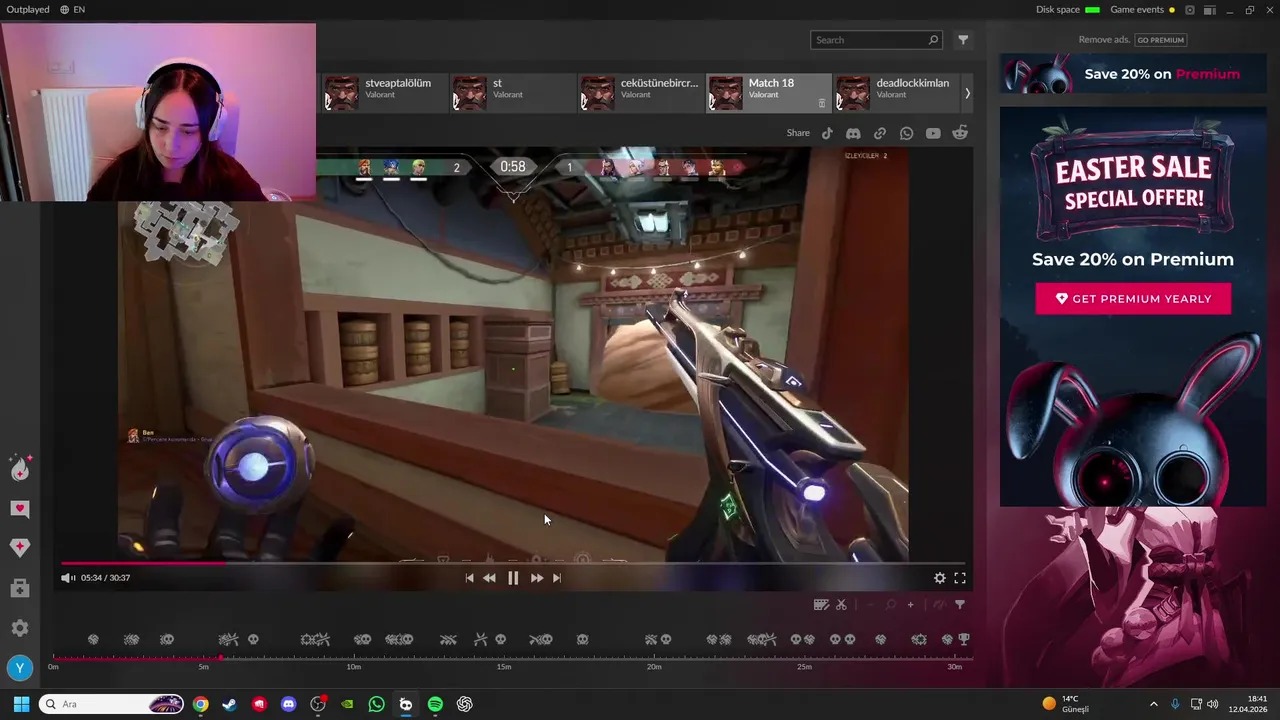Expand the system tray hidden icons
1280x720 pixels.
(x=1153, y=704)
